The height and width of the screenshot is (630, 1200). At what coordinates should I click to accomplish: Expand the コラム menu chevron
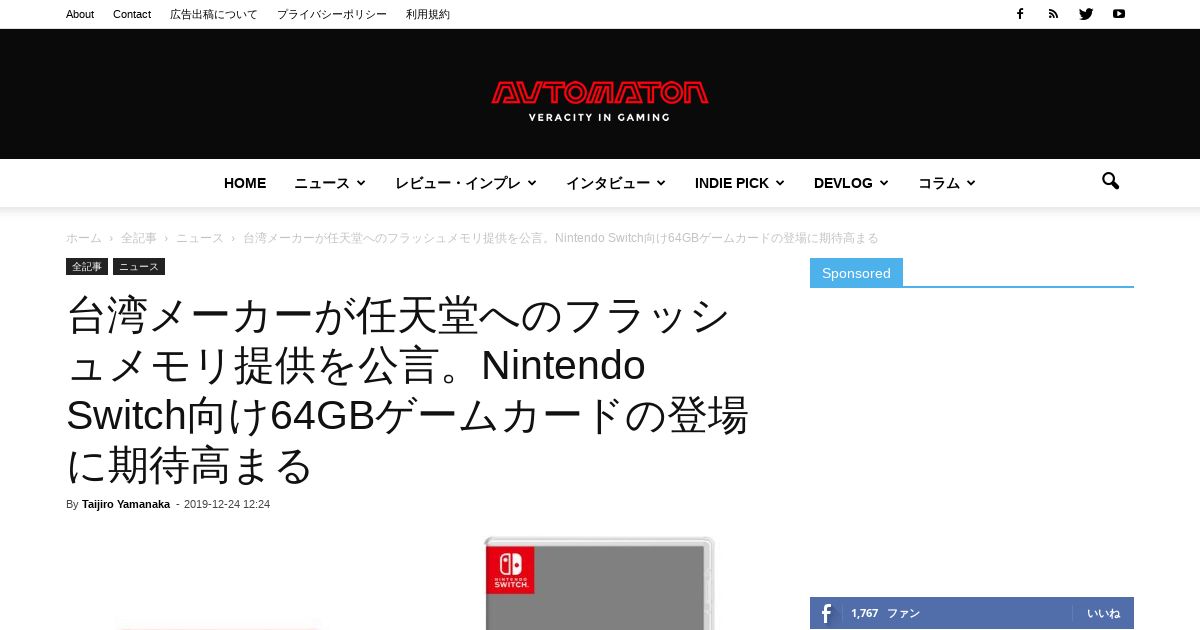click(971, 183)
